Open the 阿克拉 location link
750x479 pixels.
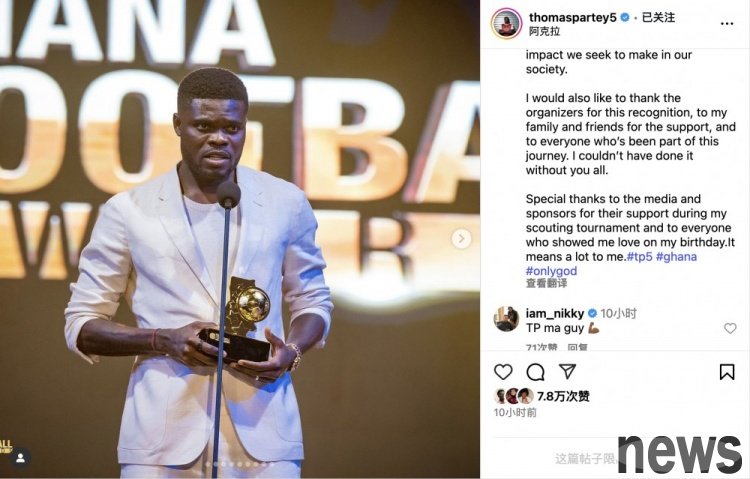click(544, 32)
